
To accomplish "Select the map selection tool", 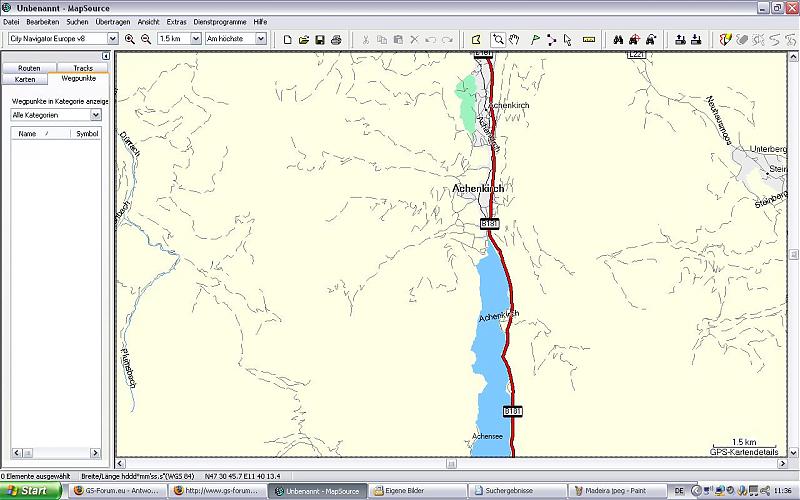I will 476,39.
